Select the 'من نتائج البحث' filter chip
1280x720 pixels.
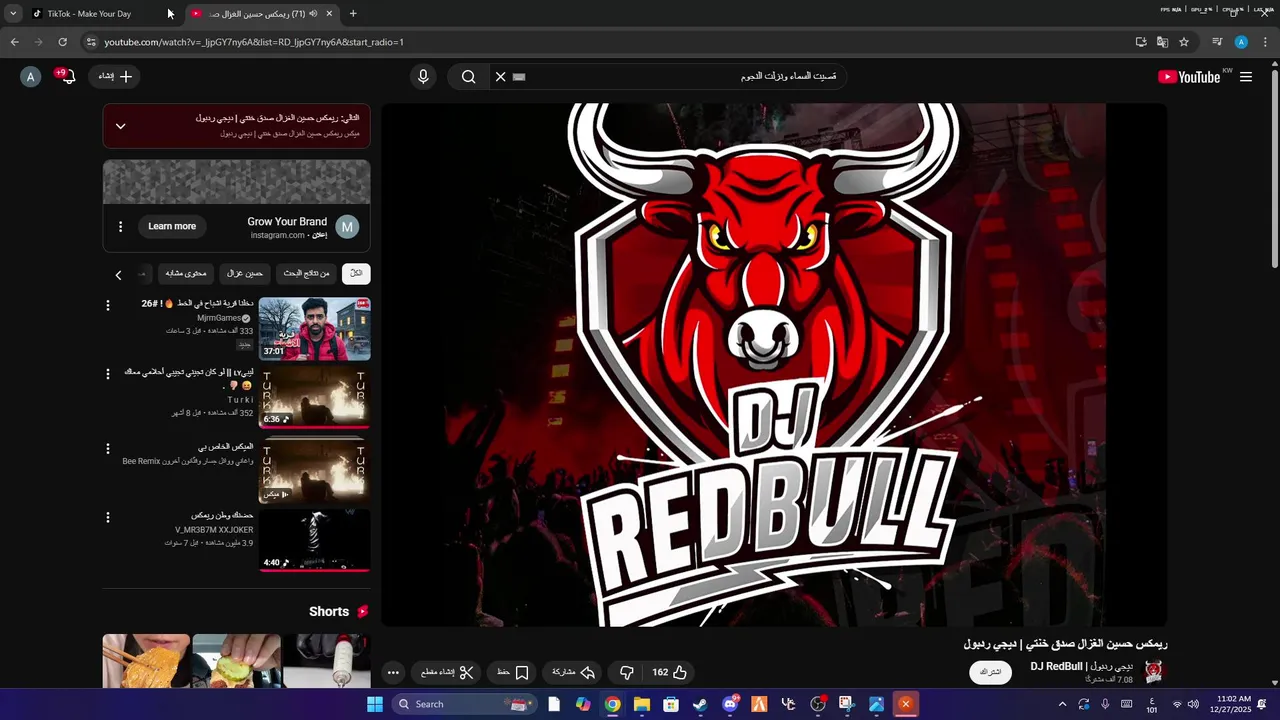coord(306,274)
